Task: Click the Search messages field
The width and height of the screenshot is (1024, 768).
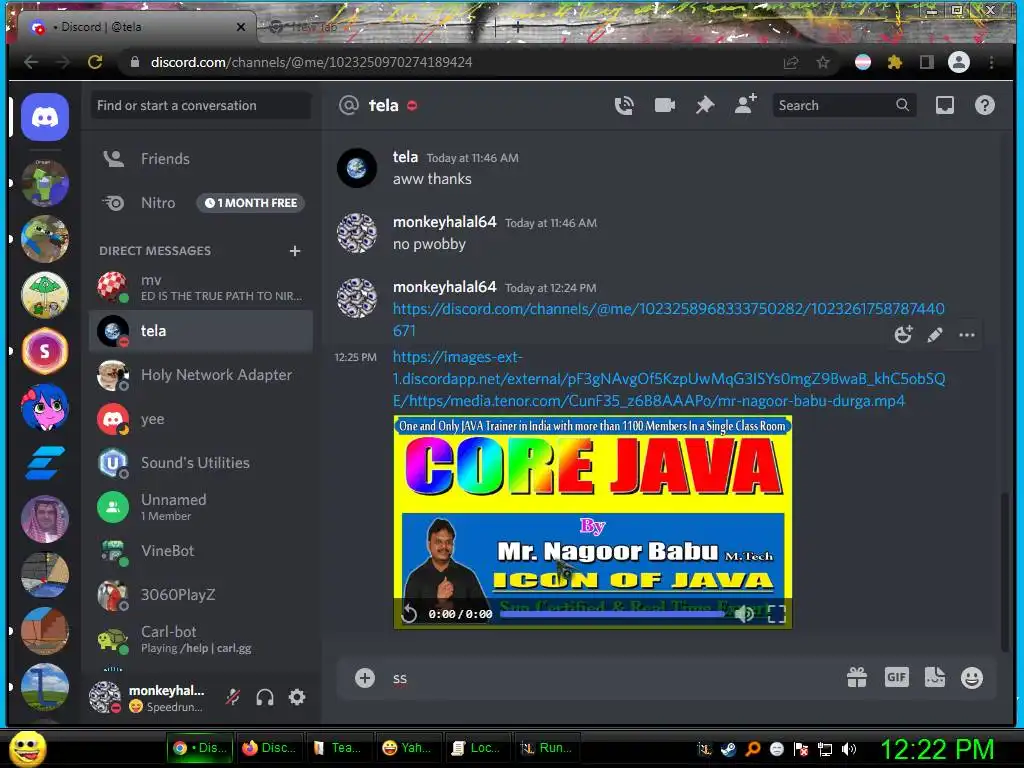Action: pos(843,105)
